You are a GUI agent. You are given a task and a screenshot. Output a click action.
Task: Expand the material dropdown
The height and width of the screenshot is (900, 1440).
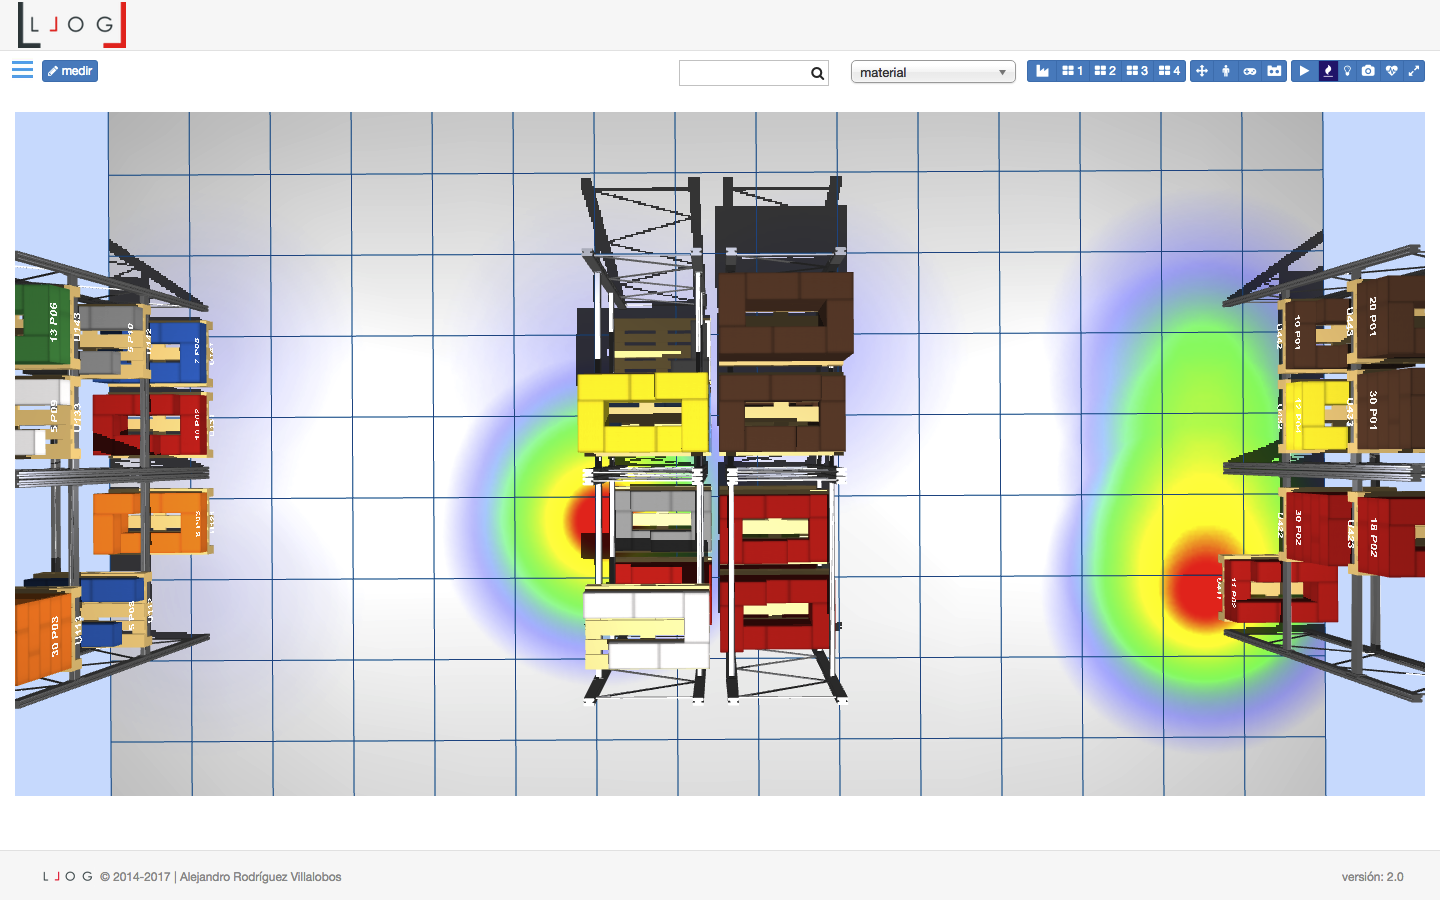coord(932,72)
